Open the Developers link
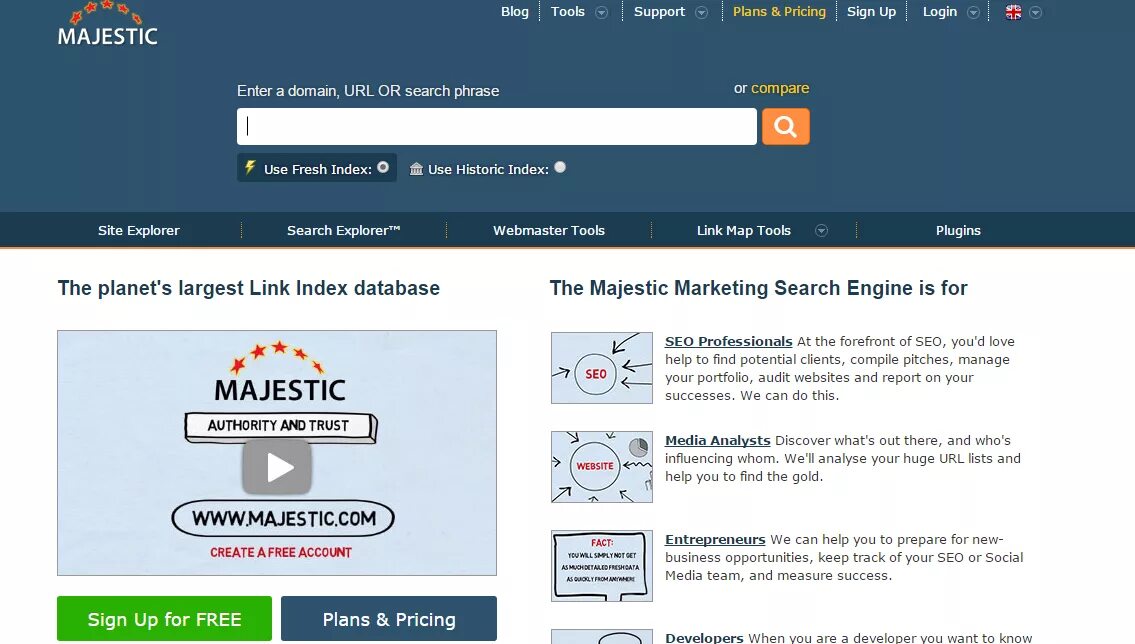 point(704,637)
